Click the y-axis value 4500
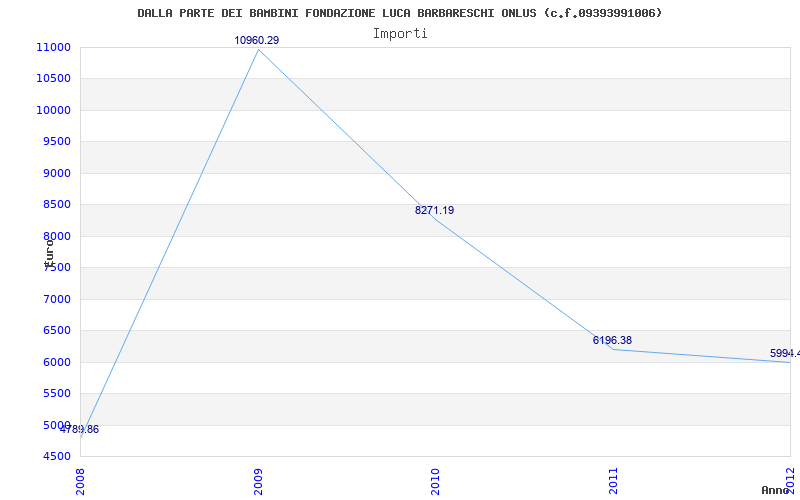This screenshot has height=500, width=800. pos(57,456)
